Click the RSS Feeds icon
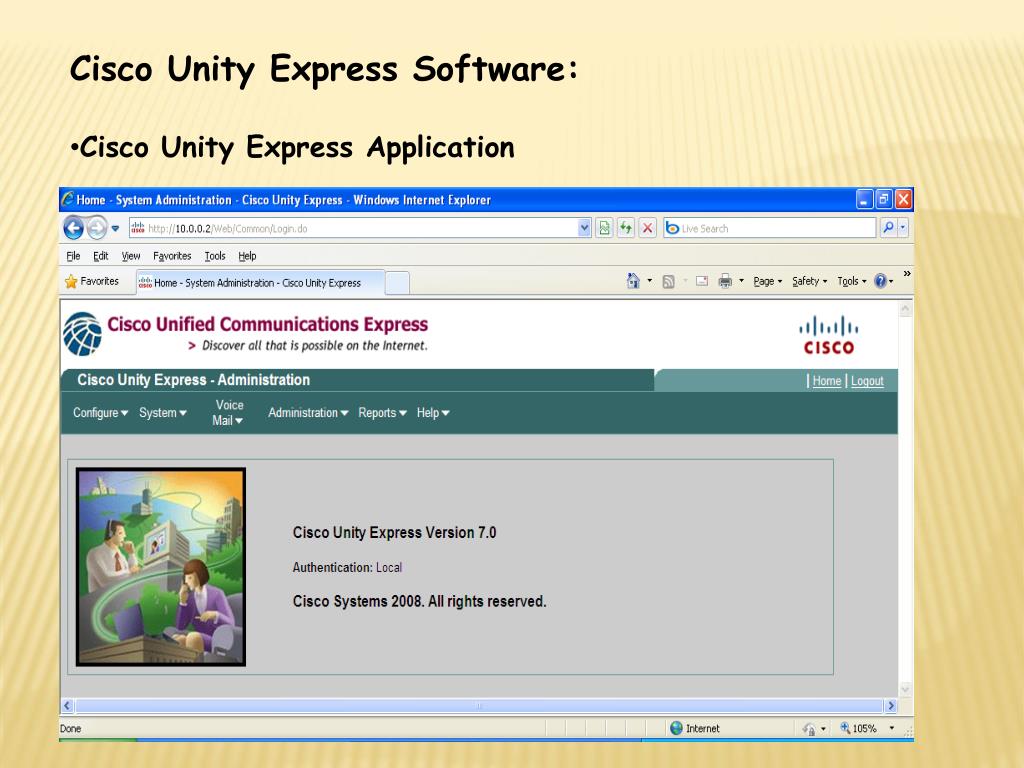 pos(668,281)
